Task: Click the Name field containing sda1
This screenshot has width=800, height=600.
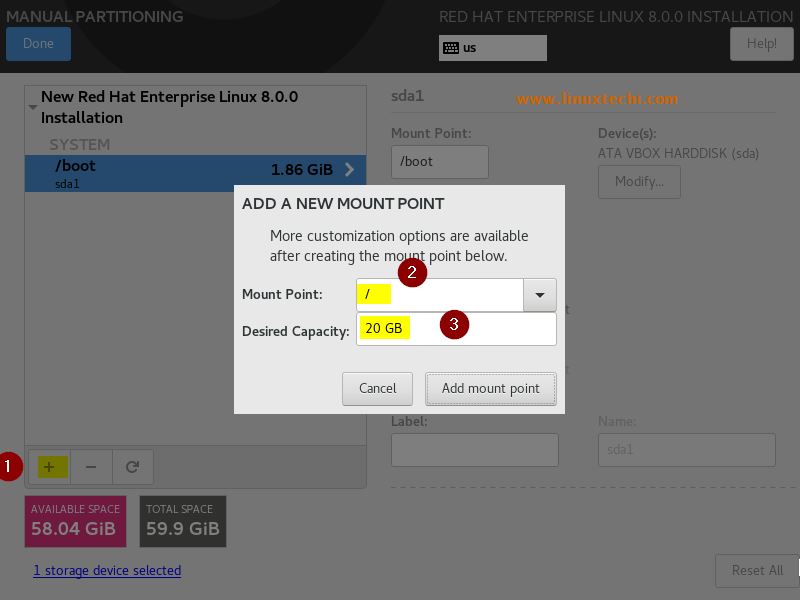Action: click(687, 449)
